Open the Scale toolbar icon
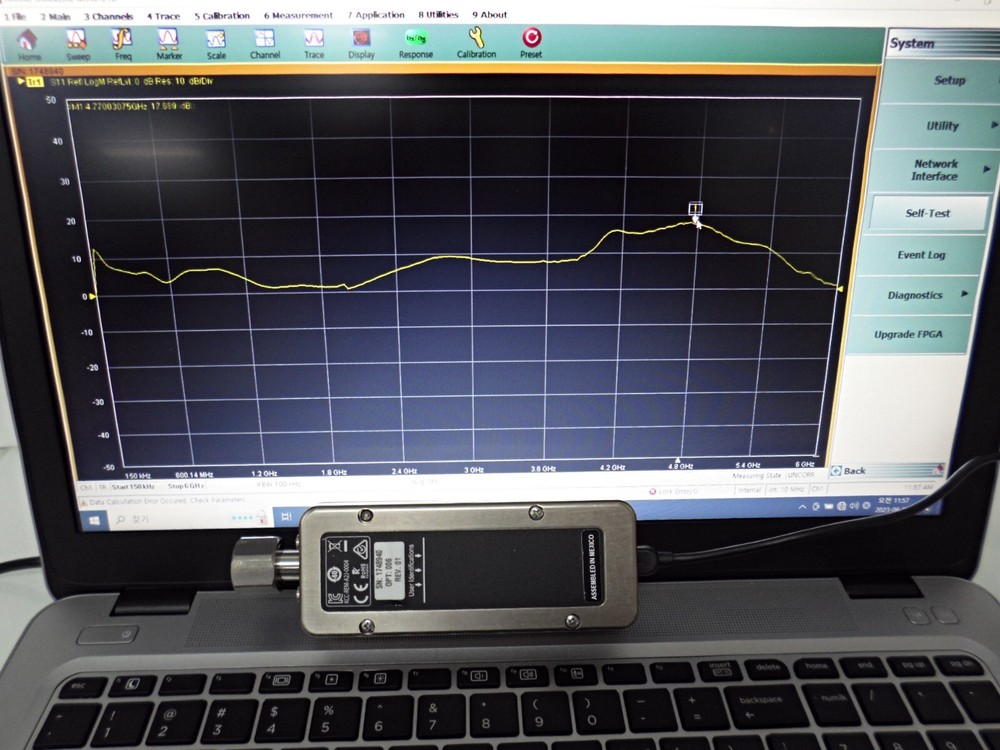Screen dimensions: 1000x750 click(x=216, y=45)
